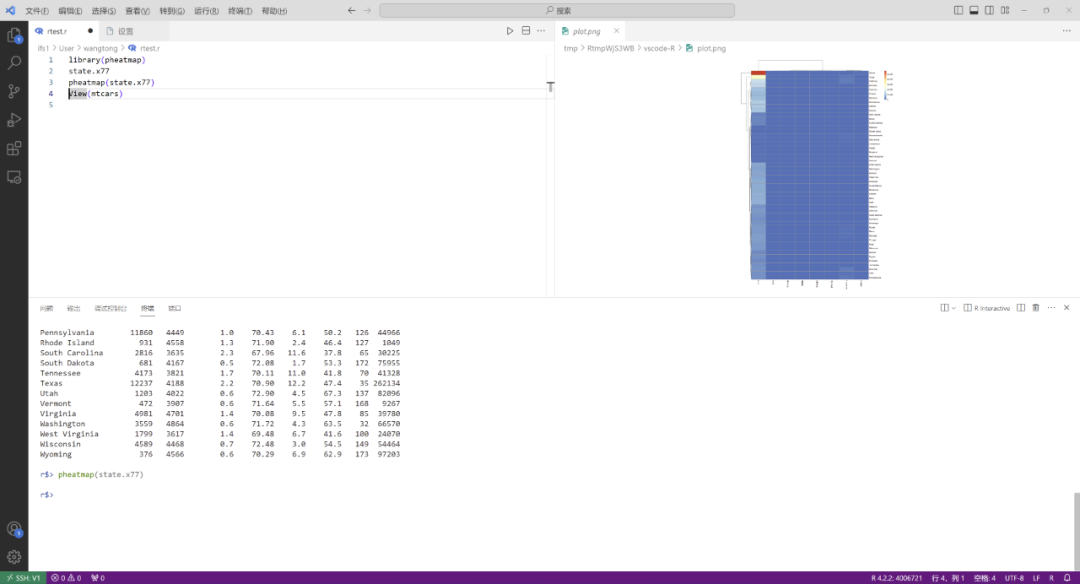Open customize layout options
Viewport: 1080px width, 584px height.
(1005, 10)
